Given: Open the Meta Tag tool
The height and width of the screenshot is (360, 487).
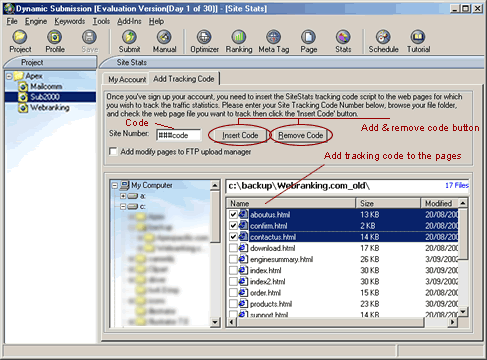Looking at the screenshot, I should (274, 41).
